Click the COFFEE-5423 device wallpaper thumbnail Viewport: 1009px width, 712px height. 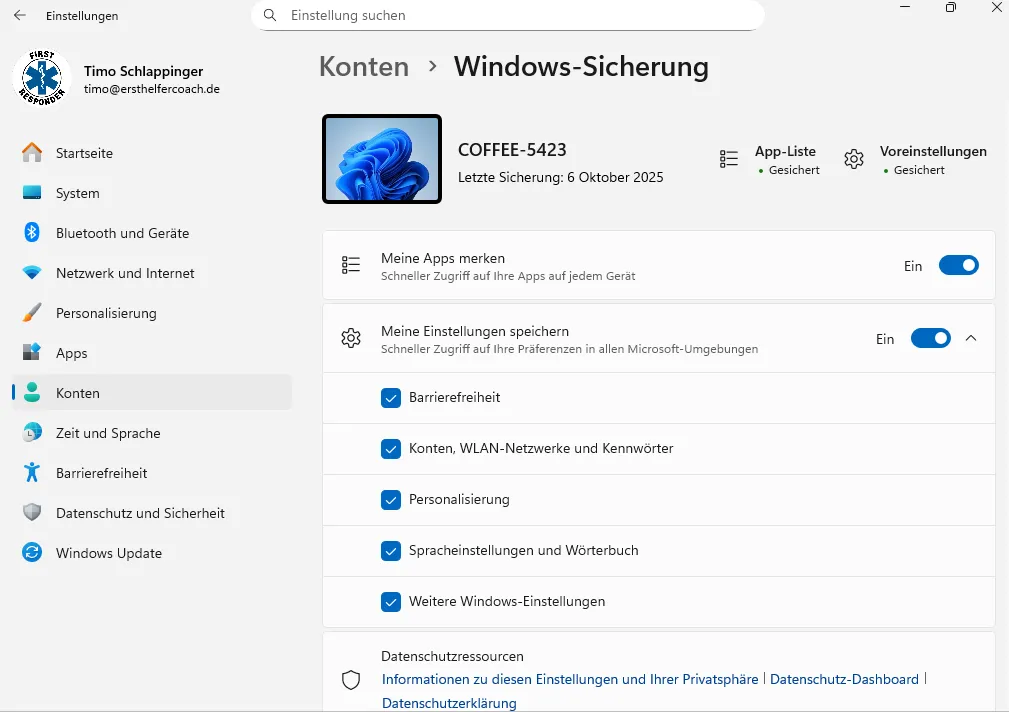(x=382, y=159)
